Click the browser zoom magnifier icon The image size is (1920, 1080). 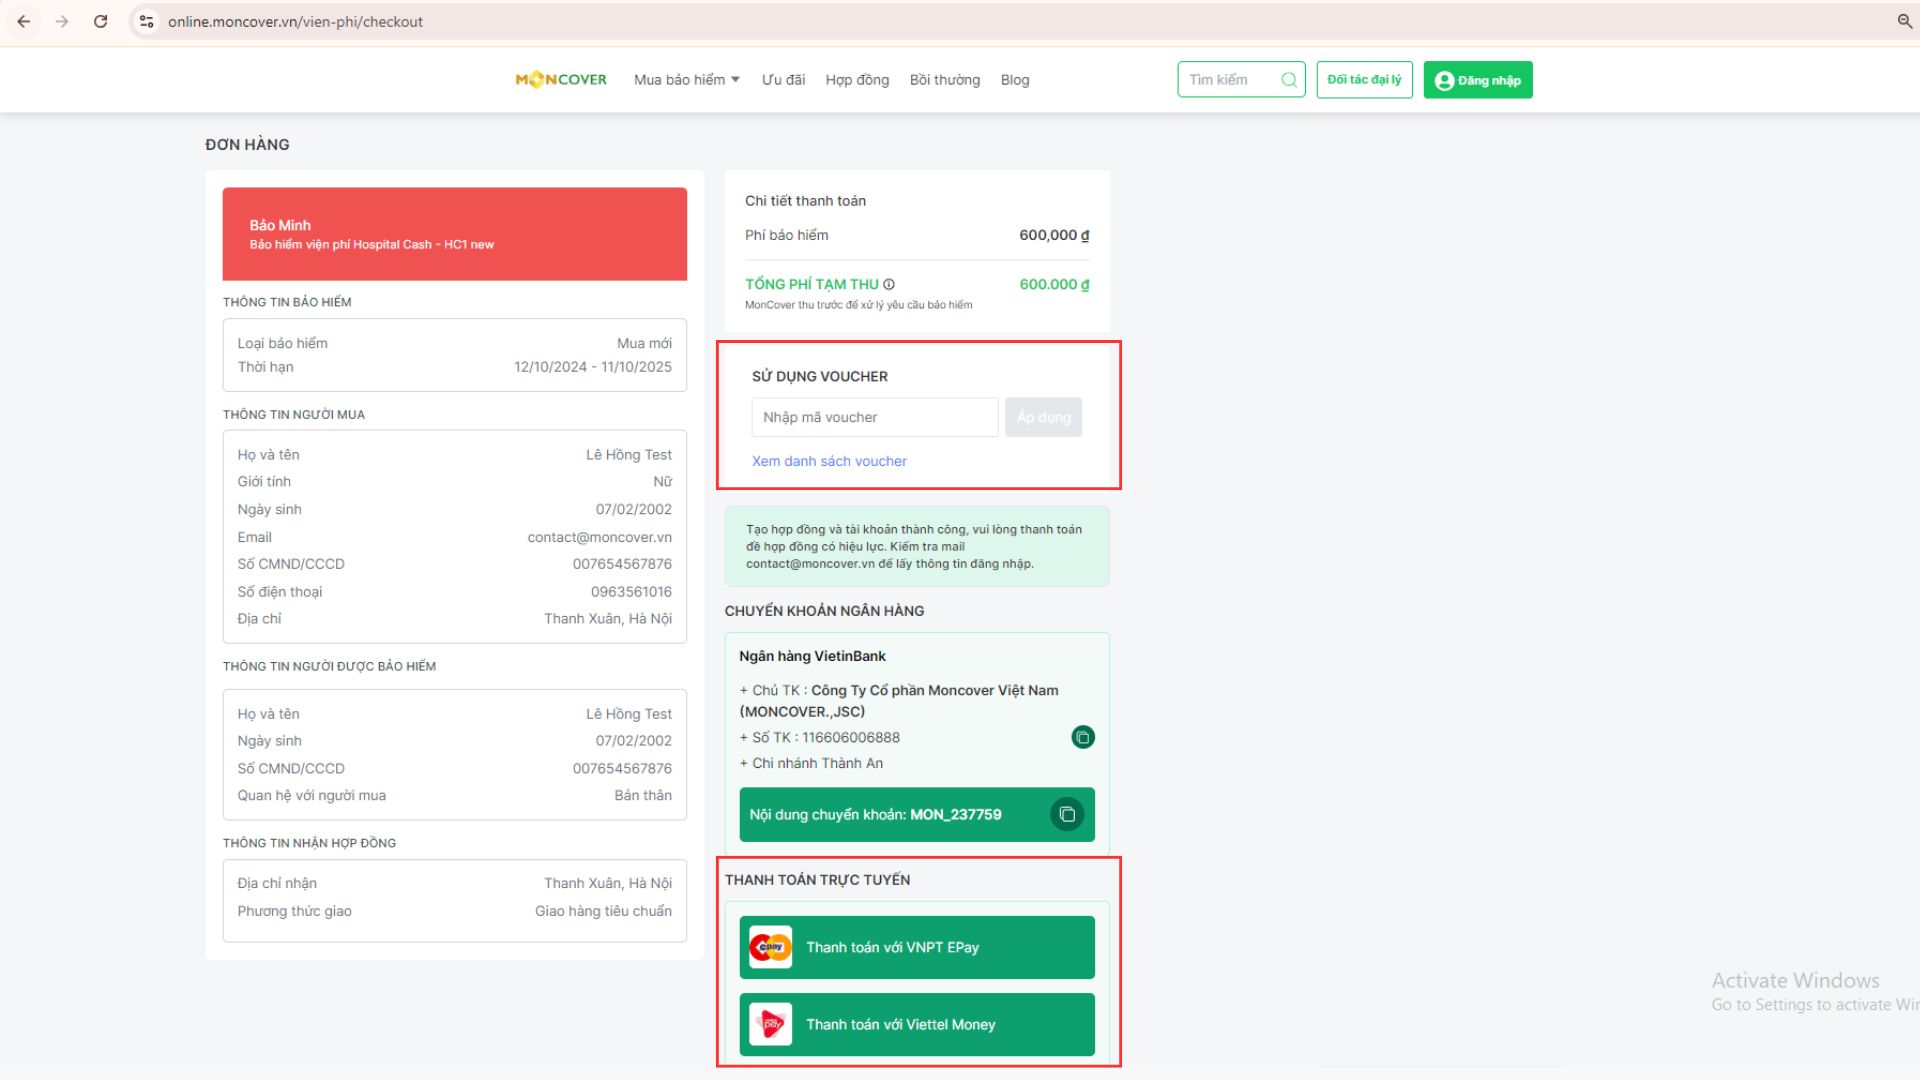[x=1904, y=21]
